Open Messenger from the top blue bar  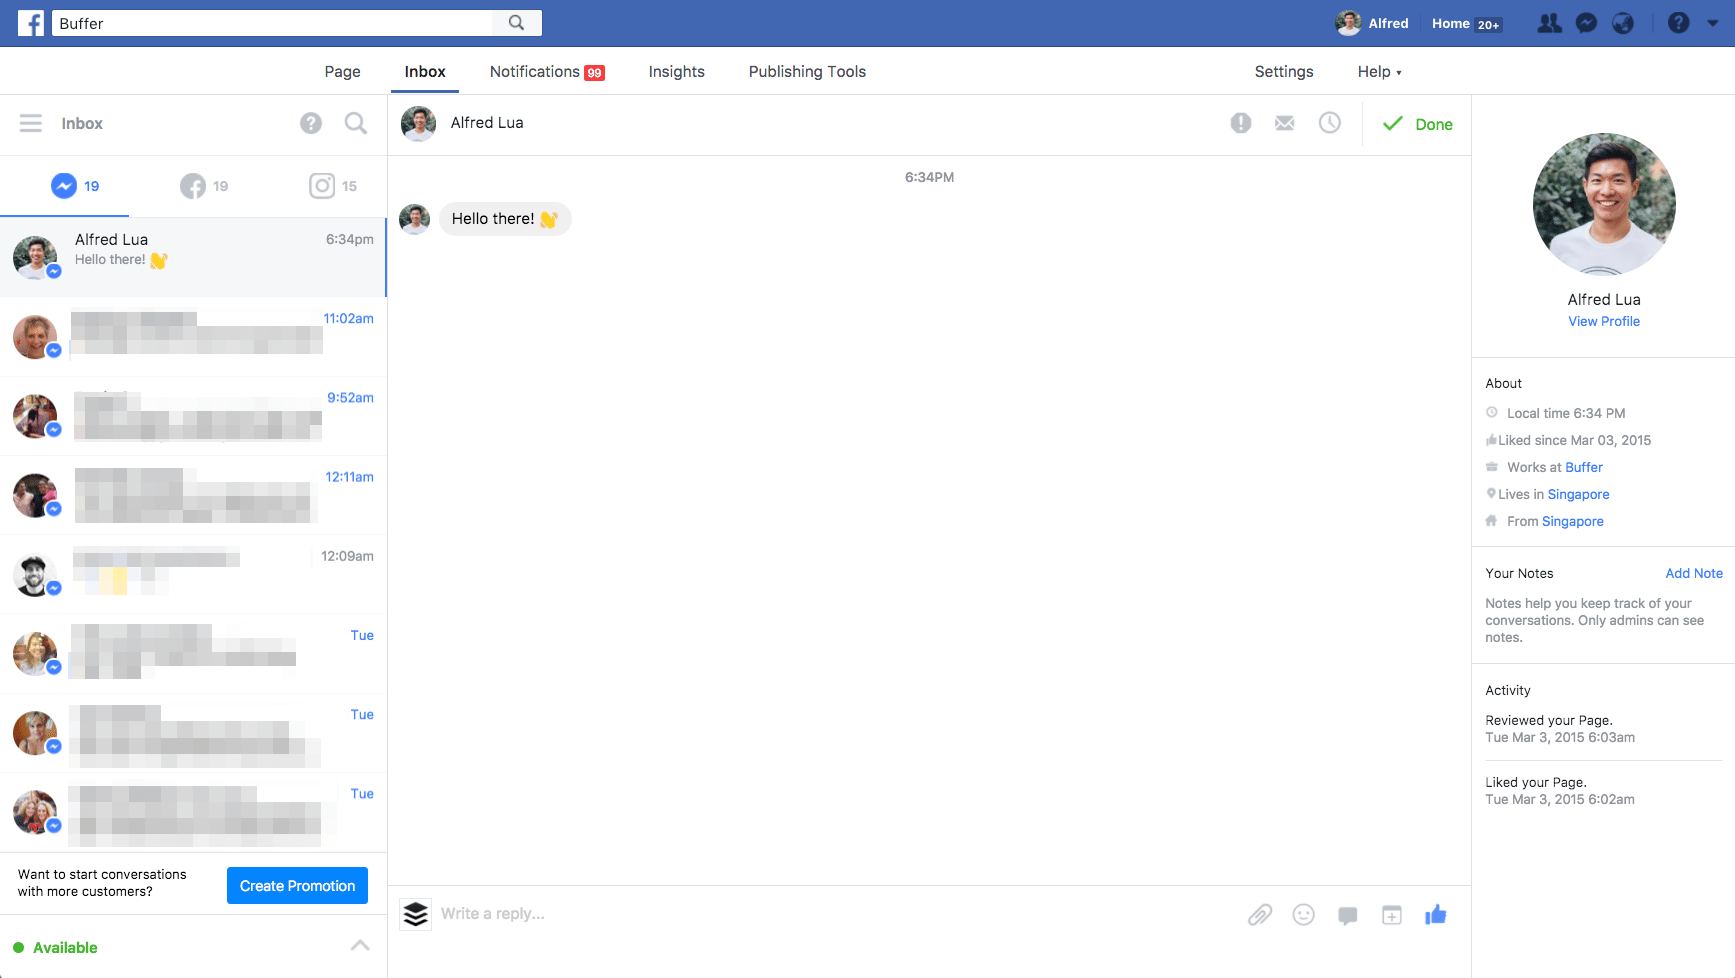point(1586,22)
